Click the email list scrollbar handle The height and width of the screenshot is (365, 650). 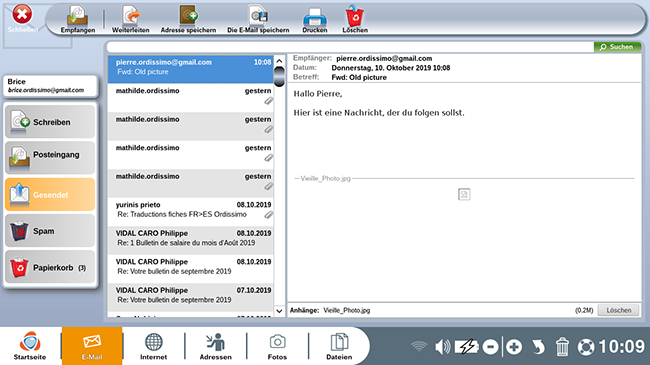tap(280, 76)
